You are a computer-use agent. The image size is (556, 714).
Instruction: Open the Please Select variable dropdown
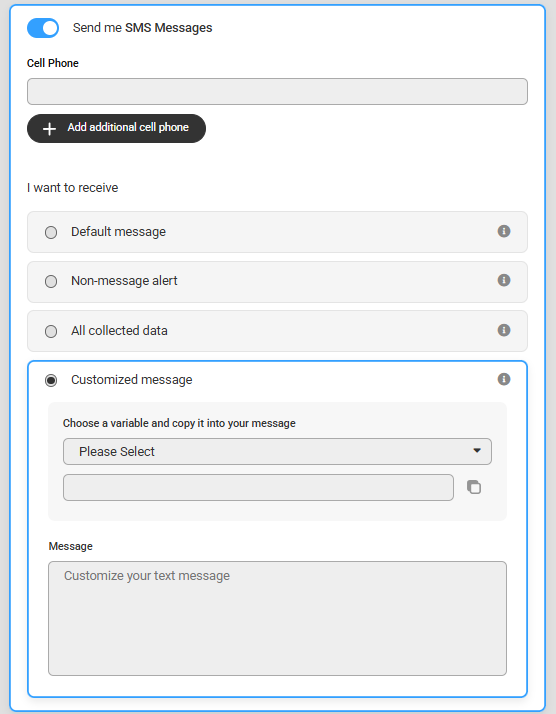coord(277,451)
